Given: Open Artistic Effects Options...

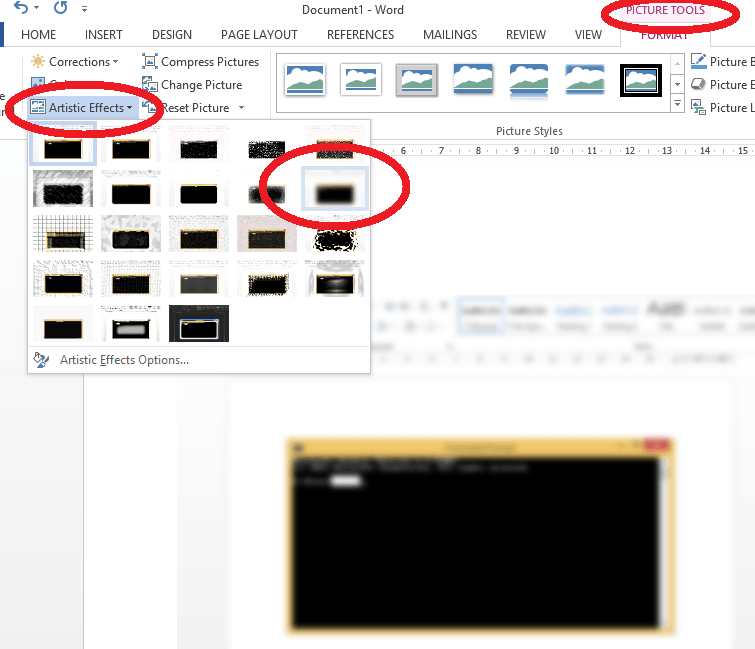Looking at the screenshot, I should 123,360.
